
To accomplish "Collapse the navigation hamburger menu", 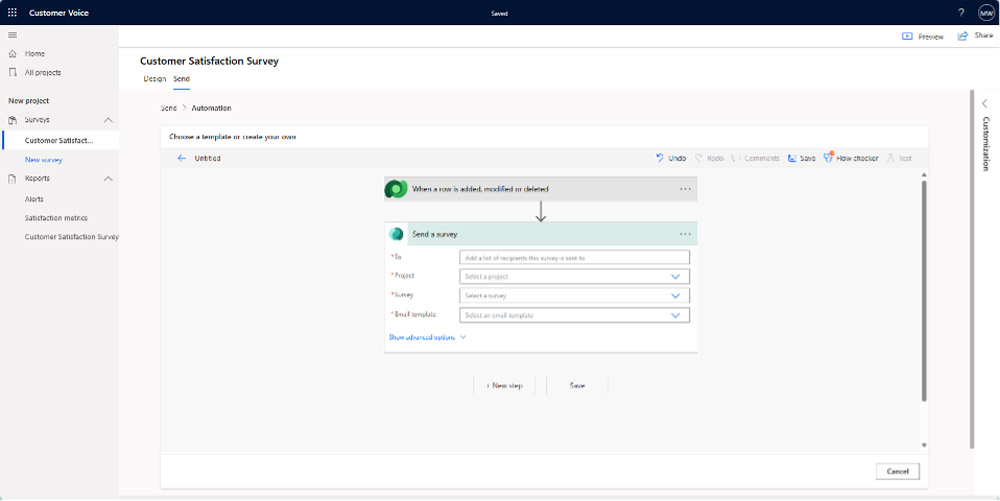I will (12, 34).
